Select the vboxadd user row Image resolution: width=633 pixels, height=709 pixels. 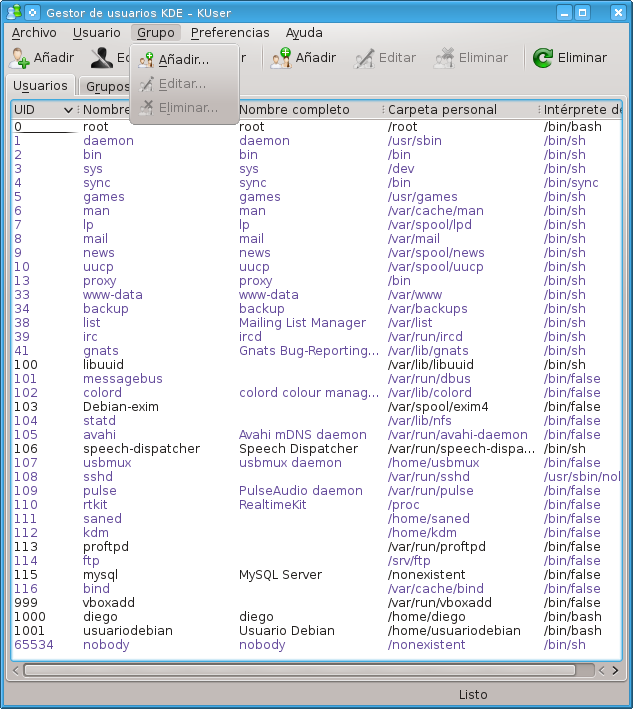click(316, 603)
